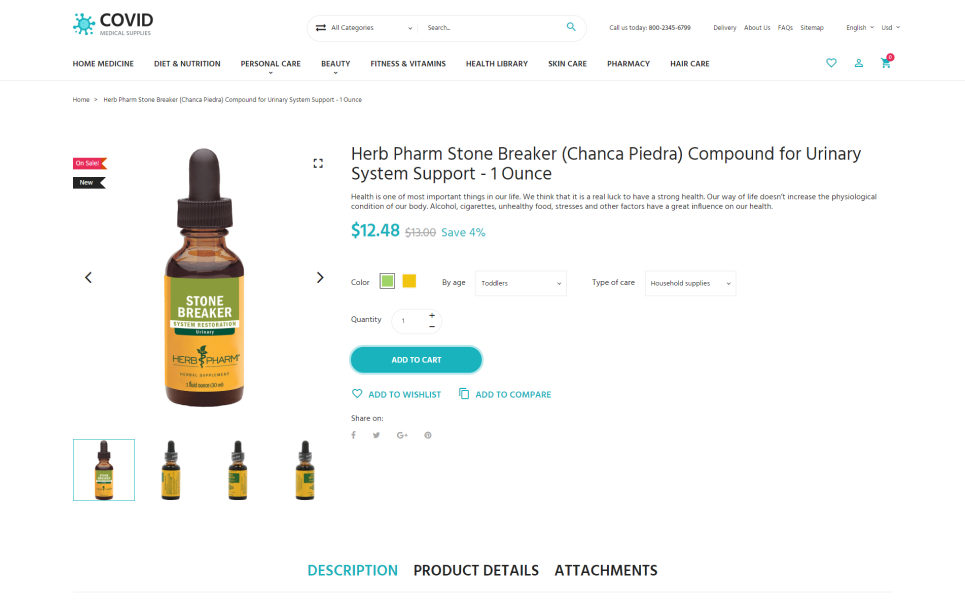The height and width of the screenshot is (600, 965).
Task: Open the Health Library menu item
Action: coord(497,63)
